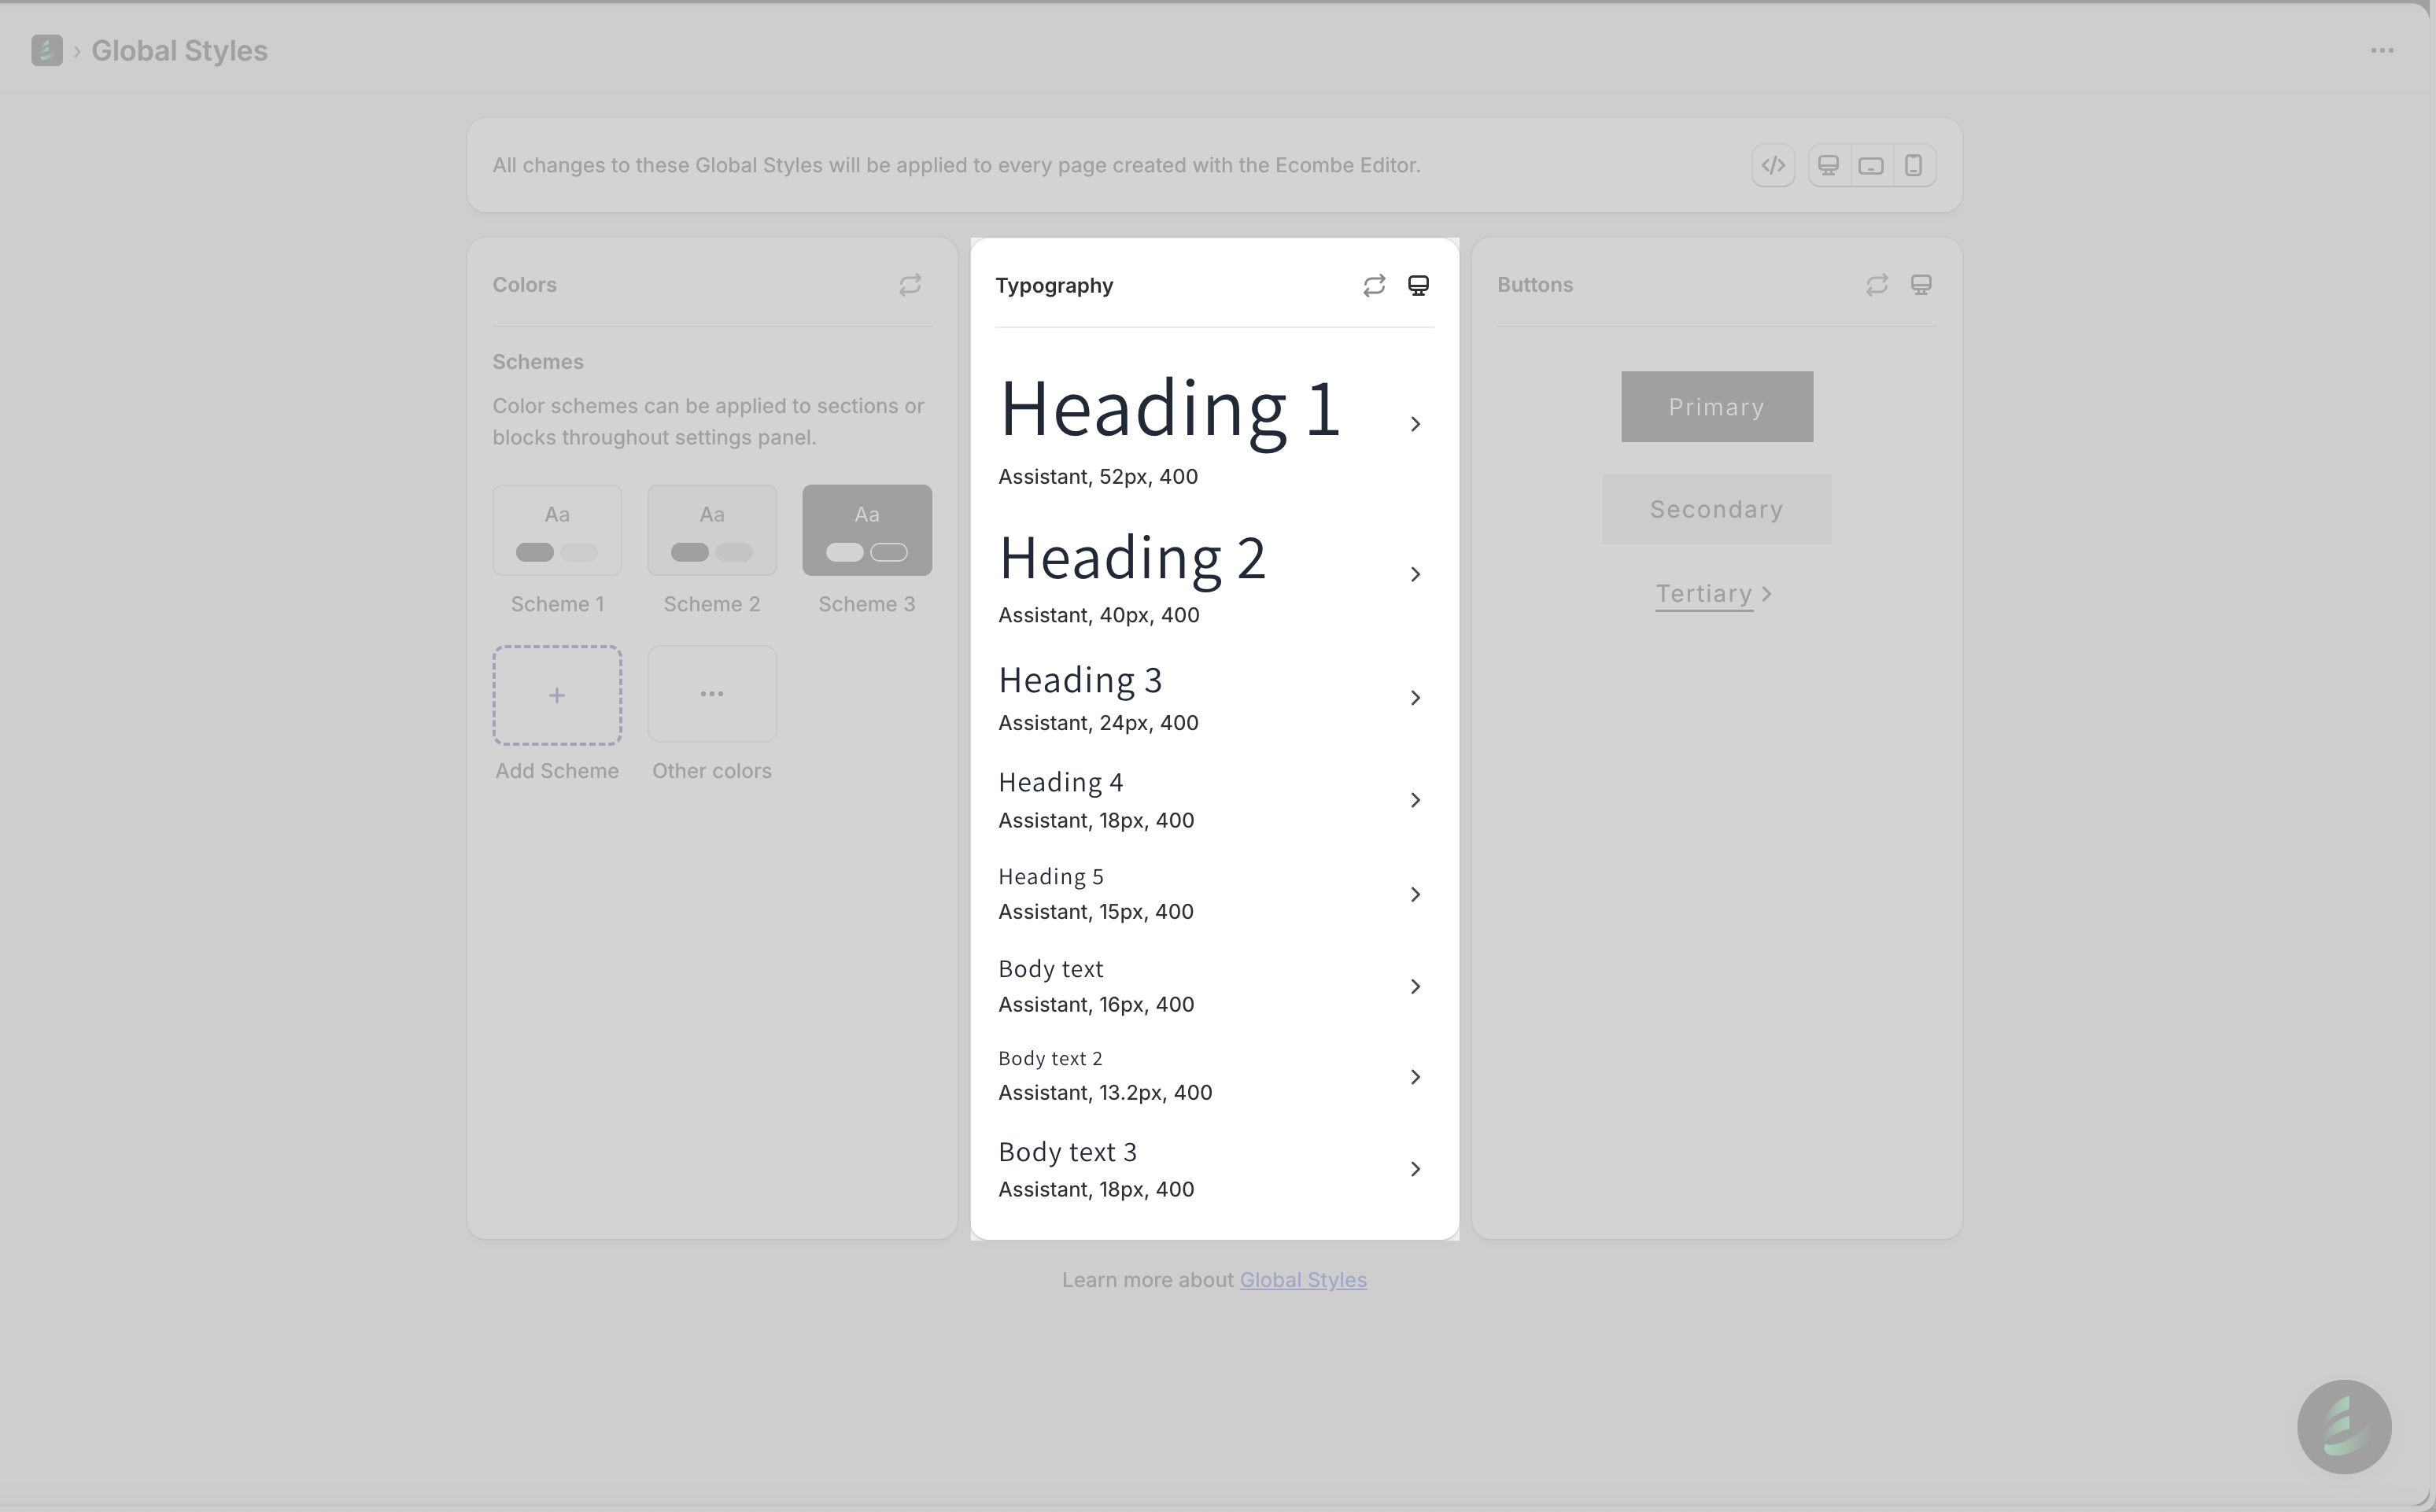This screenshot has height=1512, width=2436.
Task: Click Buttons panel device icon
Action: click(x=1921, y=285)
